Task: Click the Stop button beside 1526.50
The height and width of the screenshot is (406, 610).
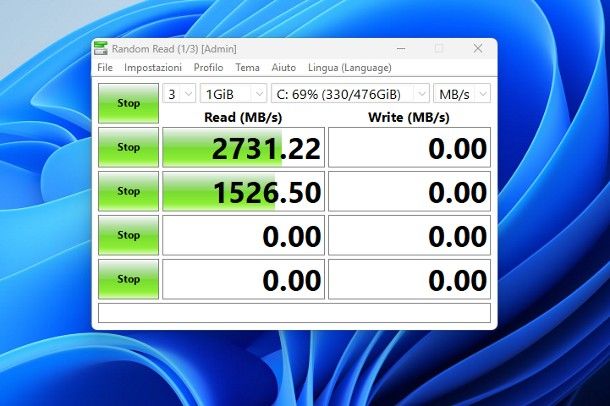Action: 128,191
